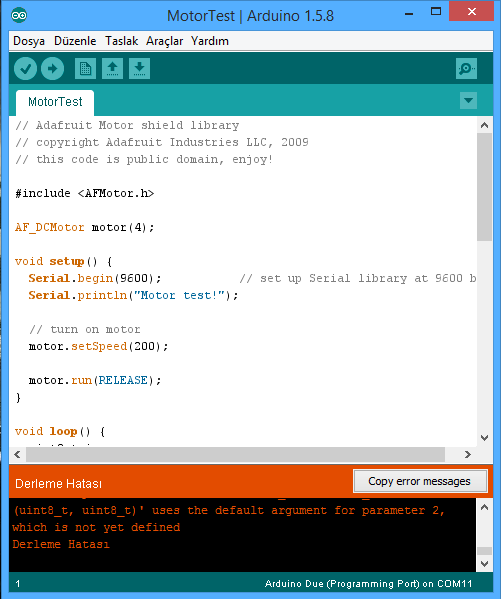Click 'Serial.begin(9600);' in the code
501x599 pixels.
point(95,278)
